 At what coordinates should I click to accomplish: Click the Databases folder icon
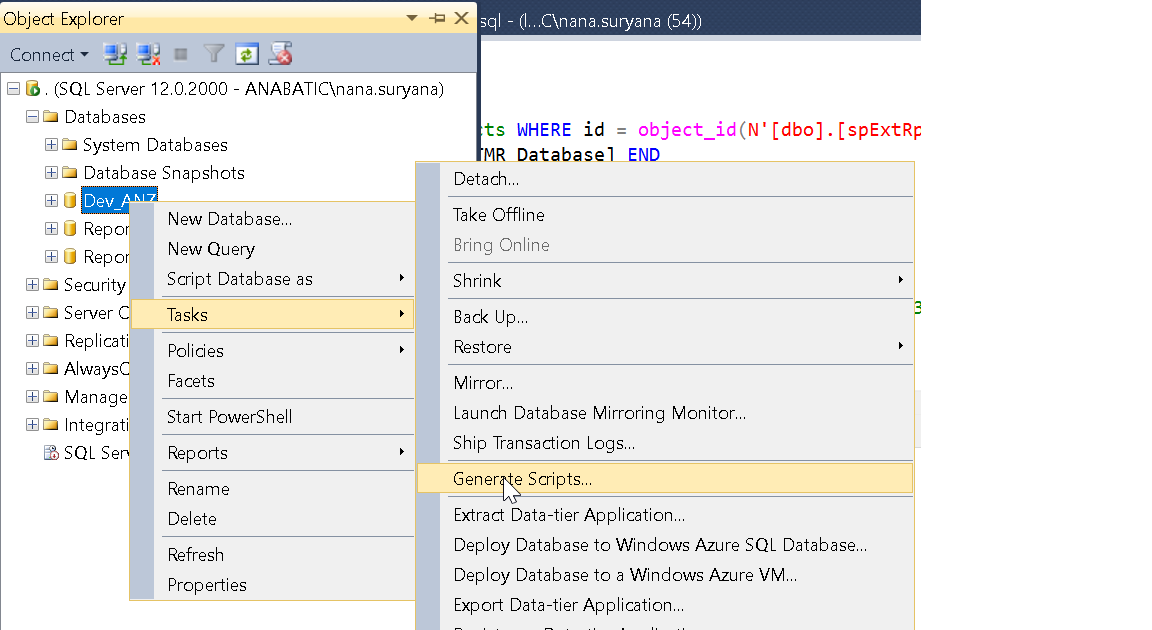tap(51, 117)
